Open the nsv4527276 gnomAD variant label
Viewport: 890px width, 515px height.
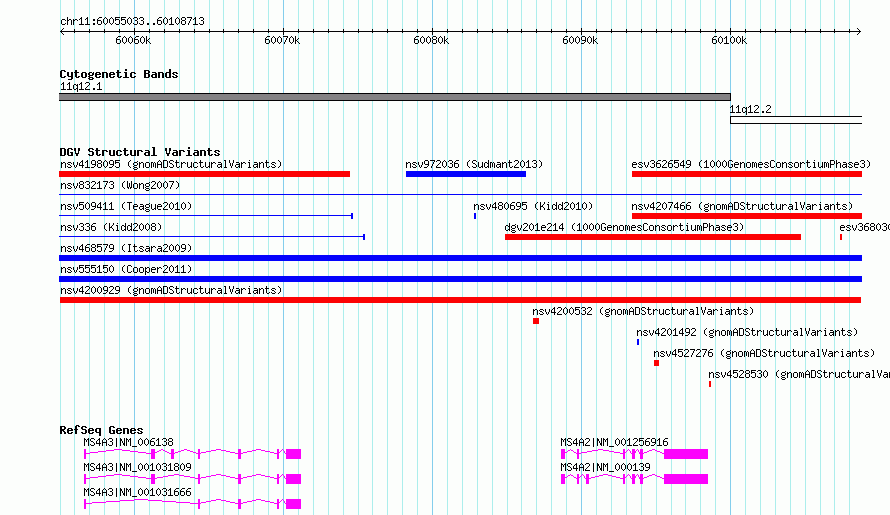point(764,353)
